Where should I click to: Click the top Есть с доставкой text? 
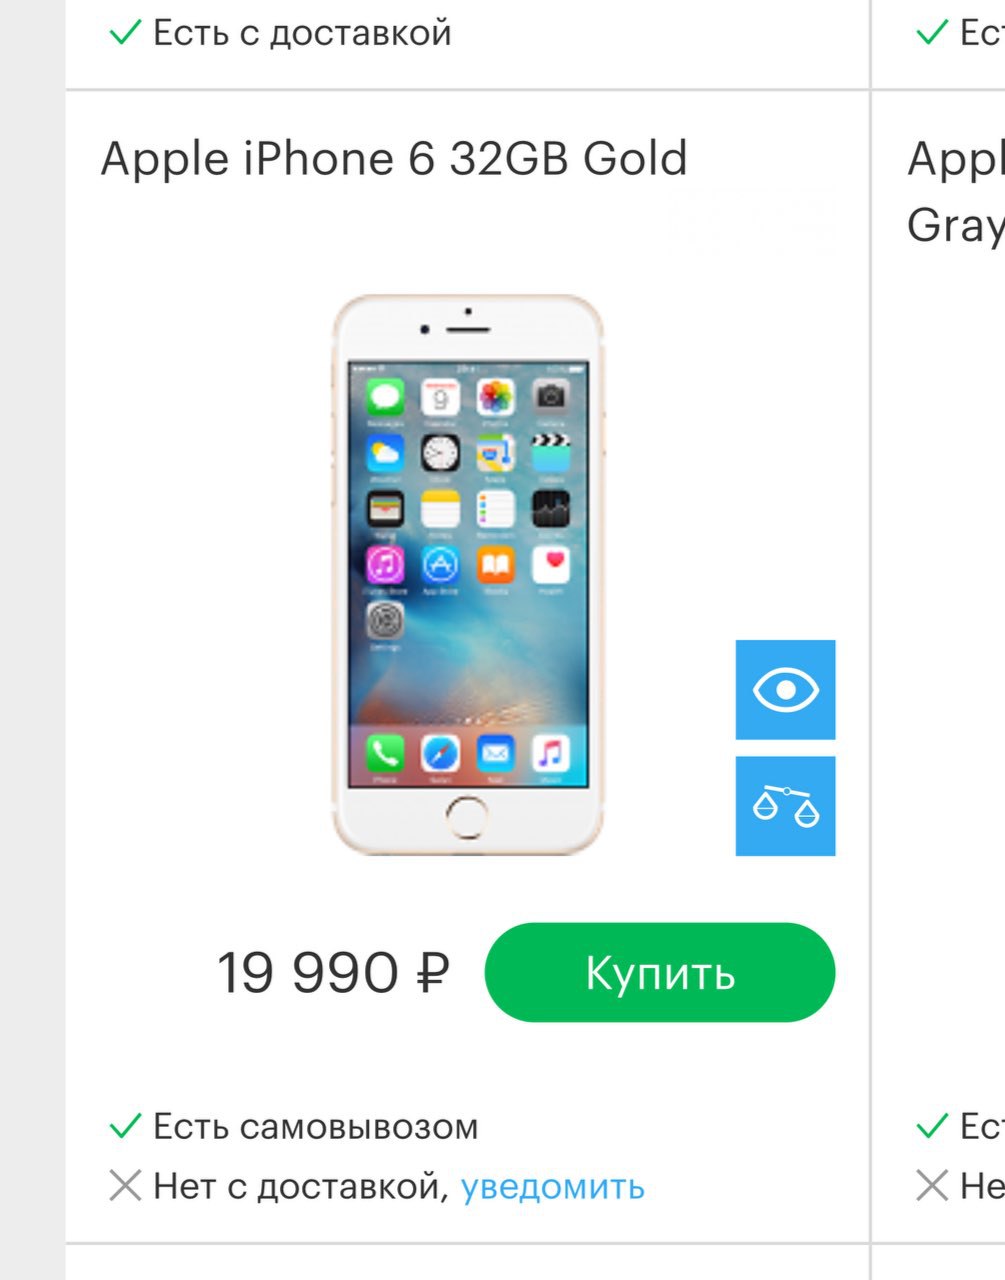coord(302,33)
